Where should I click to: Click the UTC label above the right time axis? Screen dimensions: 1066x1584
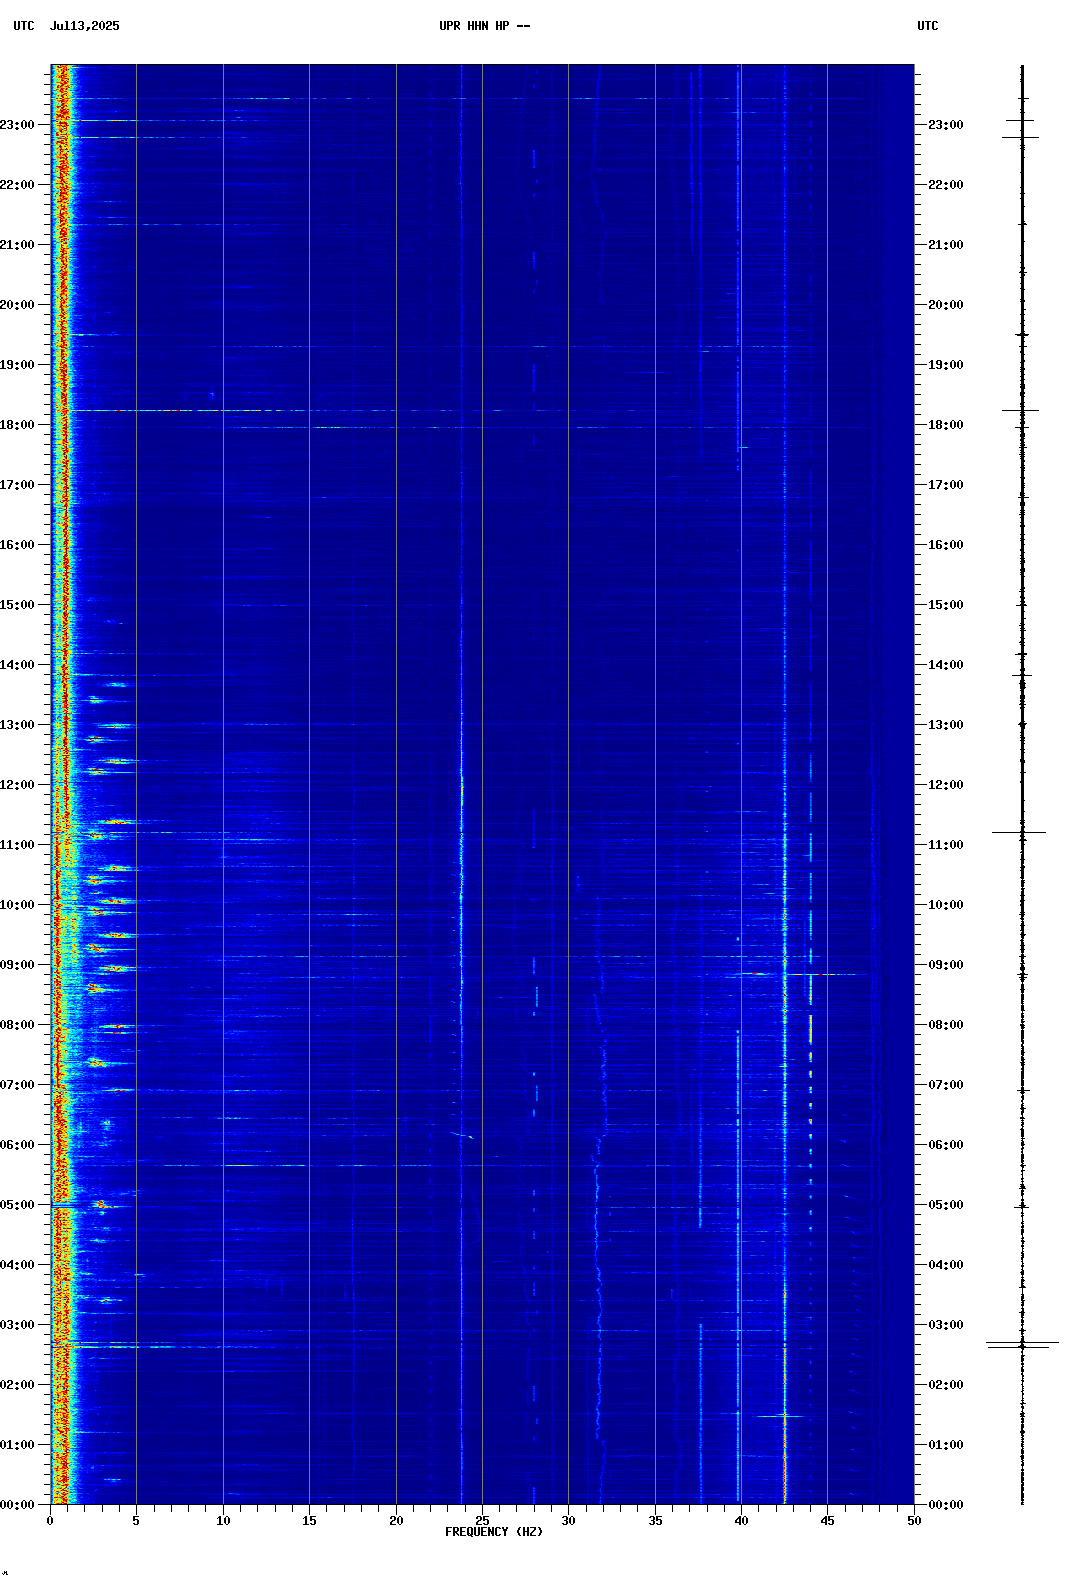coord(928,26)
